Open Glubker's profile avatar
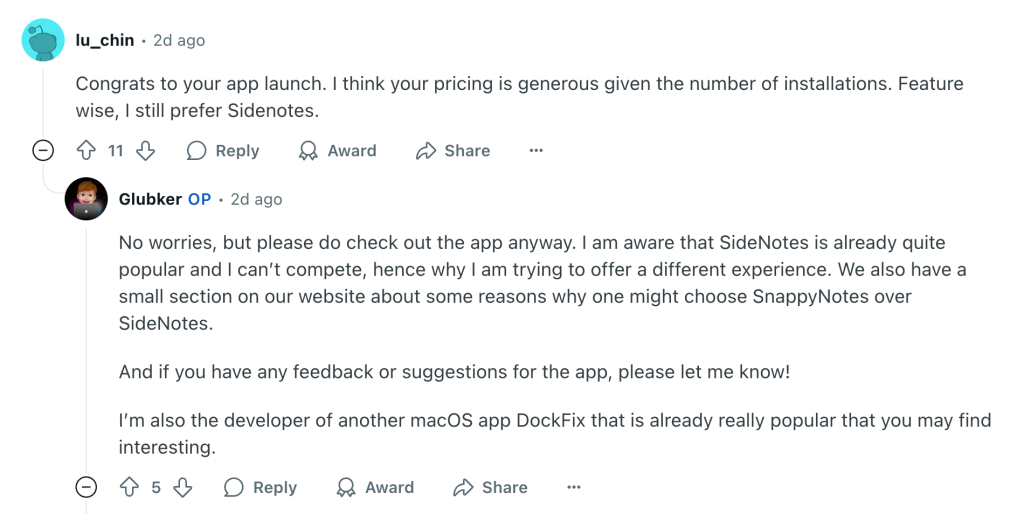Screen dimensions: 1024x514 pos(86,199)
